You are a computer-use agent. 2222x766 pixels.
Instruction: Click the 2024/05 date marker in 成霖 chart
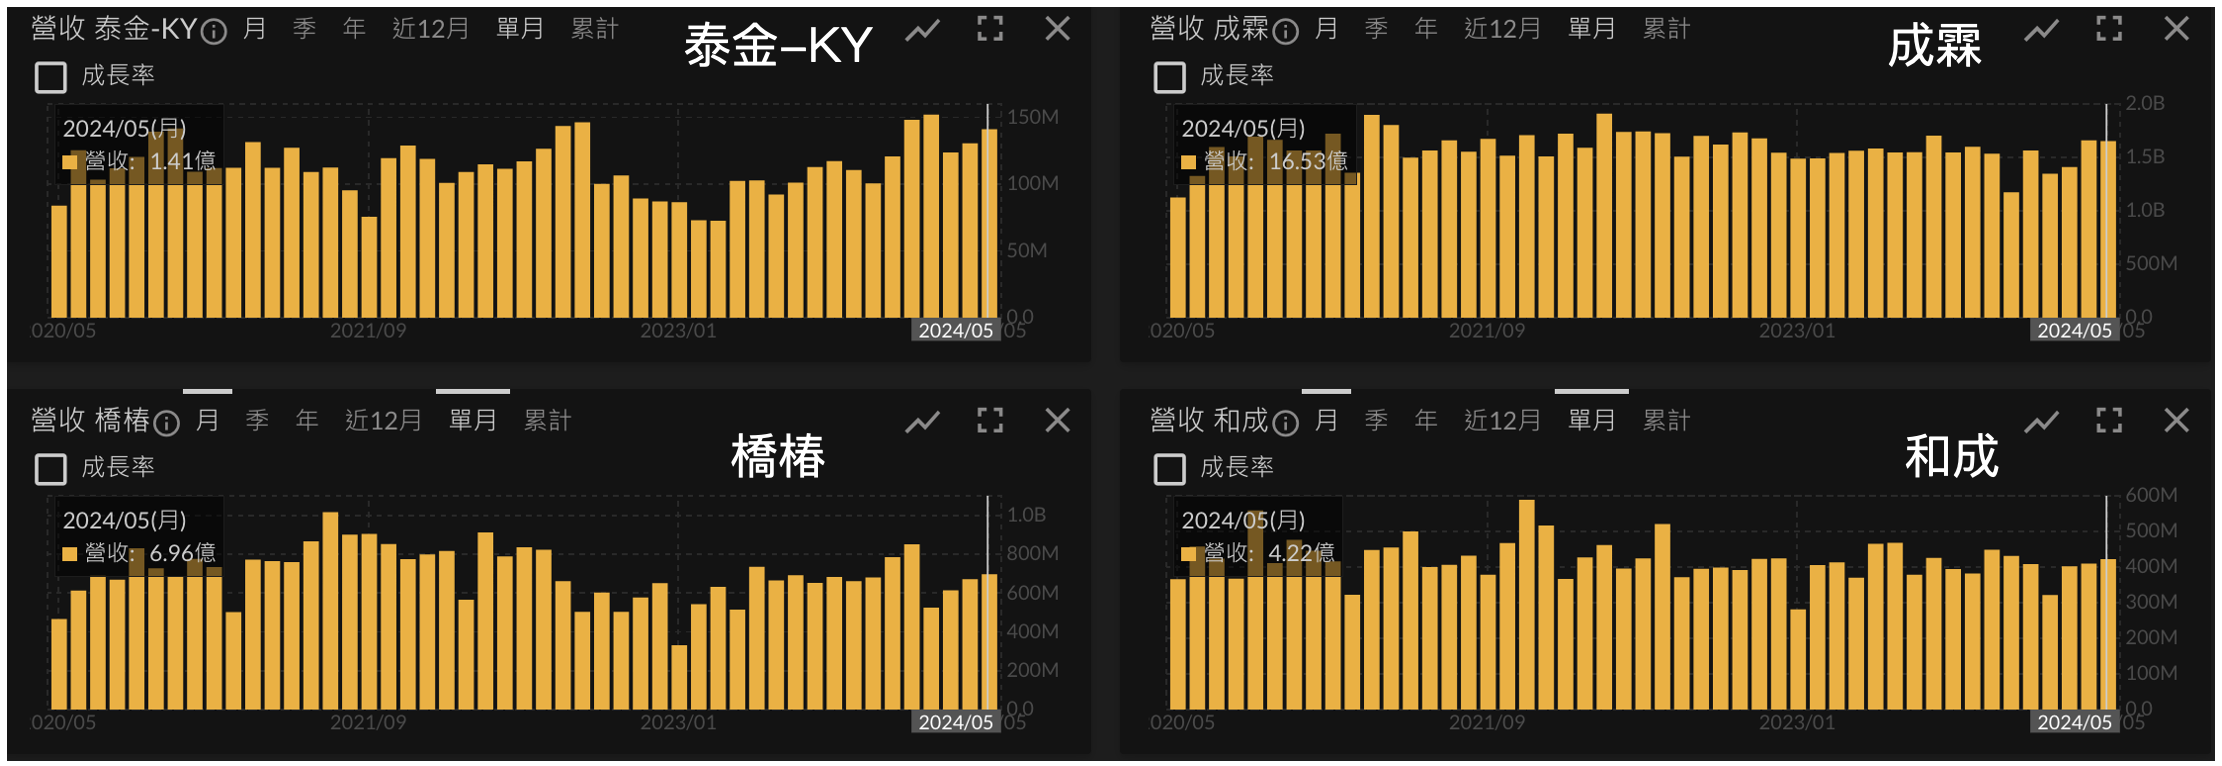coord(2075,331)
